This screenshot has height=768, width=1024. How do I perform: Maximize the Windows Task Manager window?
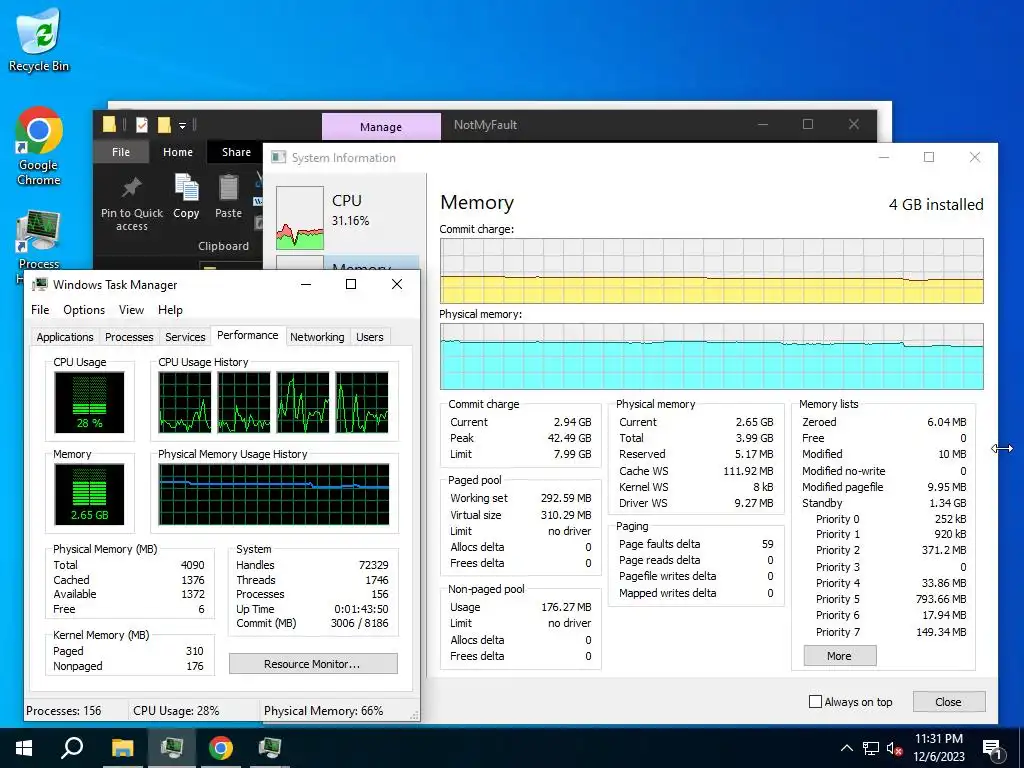351,284
